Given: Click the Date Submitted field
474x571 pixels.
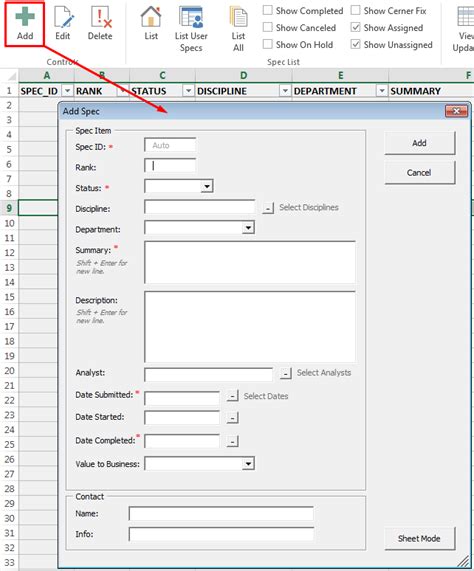Looking at the screenshot, I should point(182,398).
